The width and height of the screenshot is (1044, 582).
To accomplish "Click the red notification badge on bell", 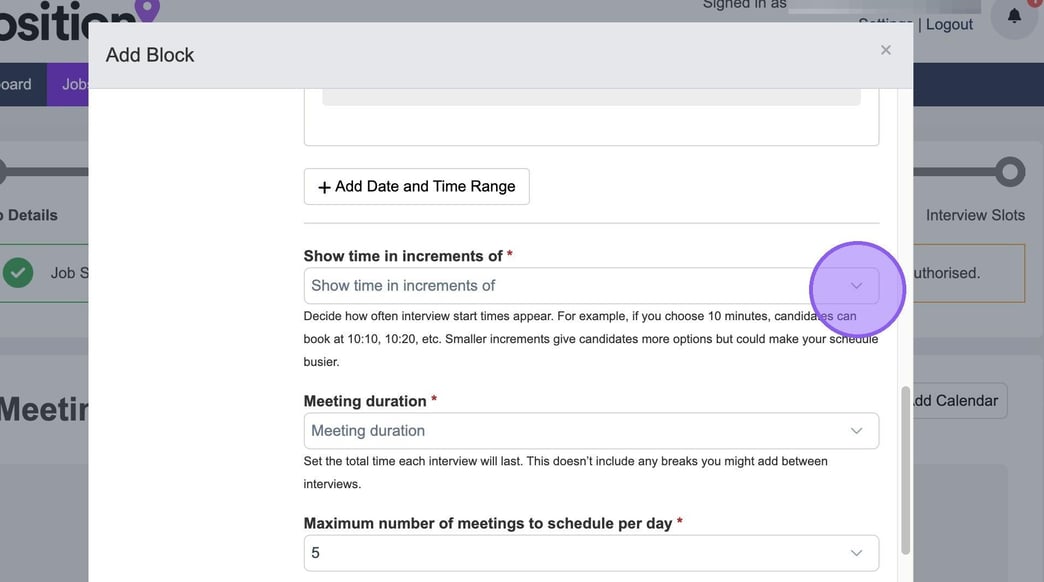I will click(1034, 3).
